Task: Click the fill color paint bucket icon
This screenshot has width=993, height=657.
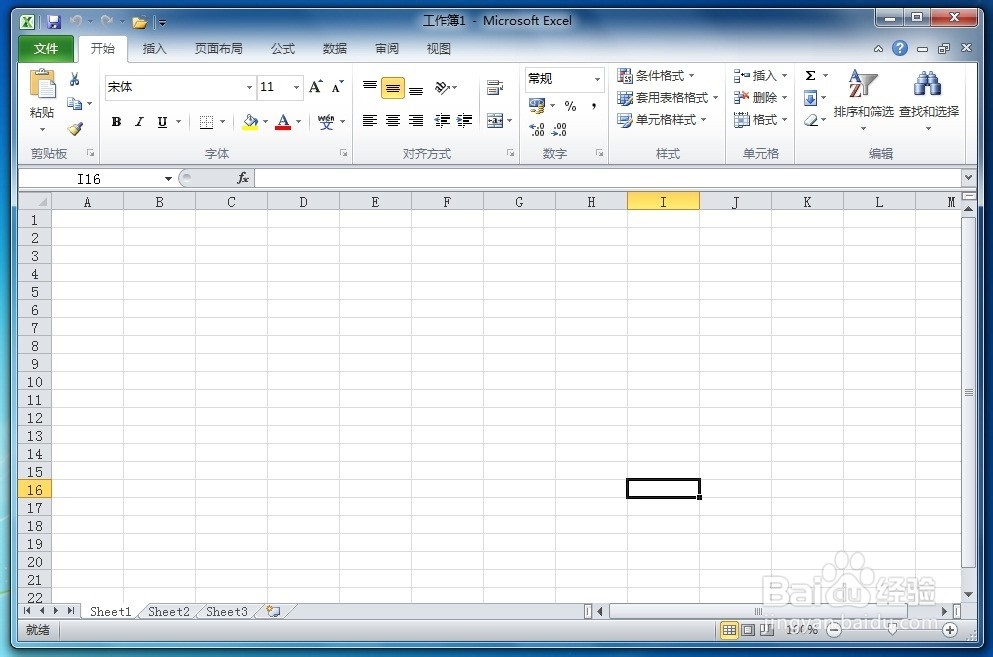Action: (251, 122)
